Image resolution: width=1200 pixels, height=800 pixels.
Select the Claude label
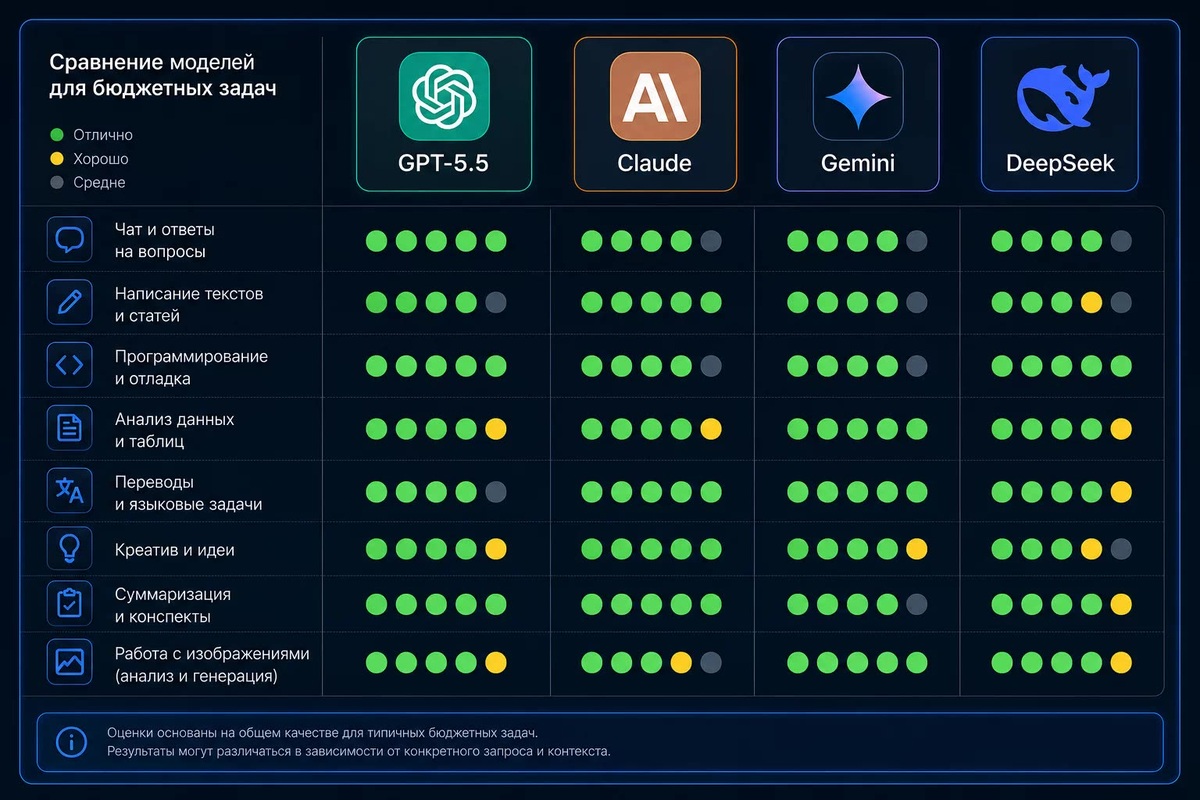(655, 163)
